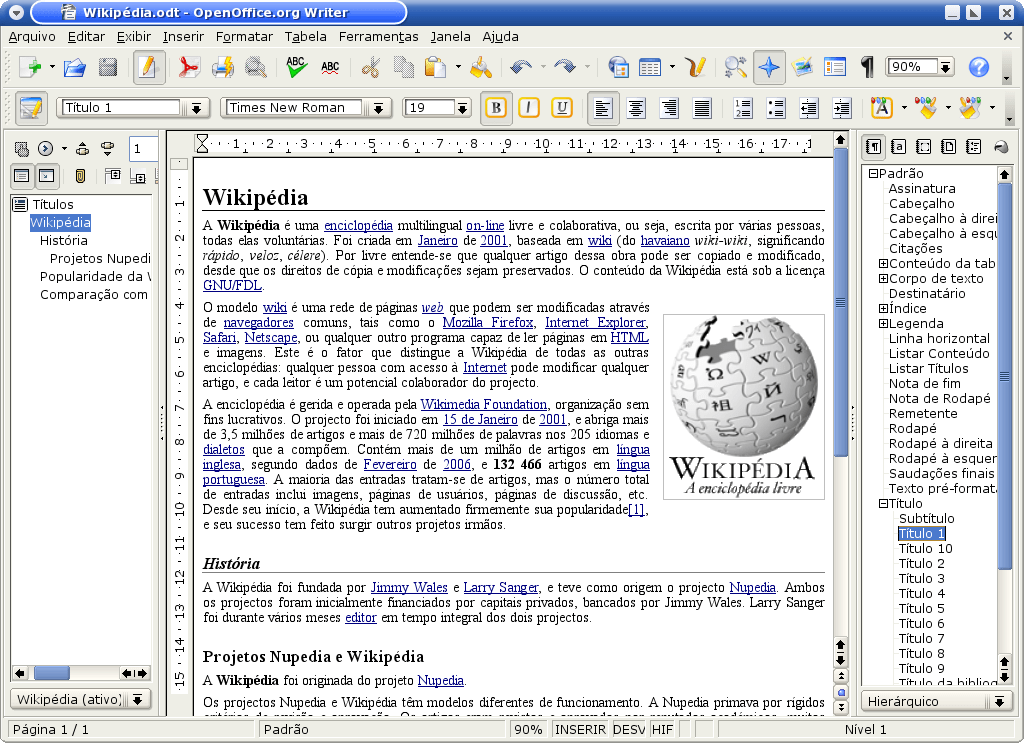Screen dimensions: 1024x743
Task: Open the Formatar menu
Action: [244, 36]
